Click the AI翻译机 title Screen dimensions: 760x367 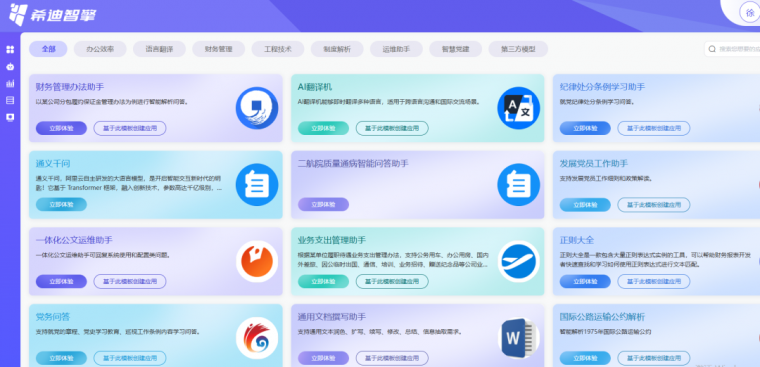[315, 87]
